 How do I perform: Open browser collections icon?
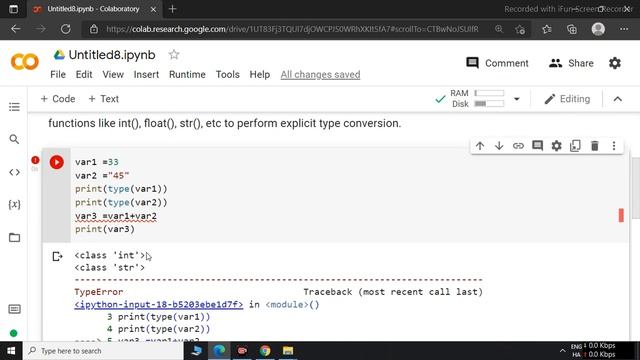click(x=572, y=29)
